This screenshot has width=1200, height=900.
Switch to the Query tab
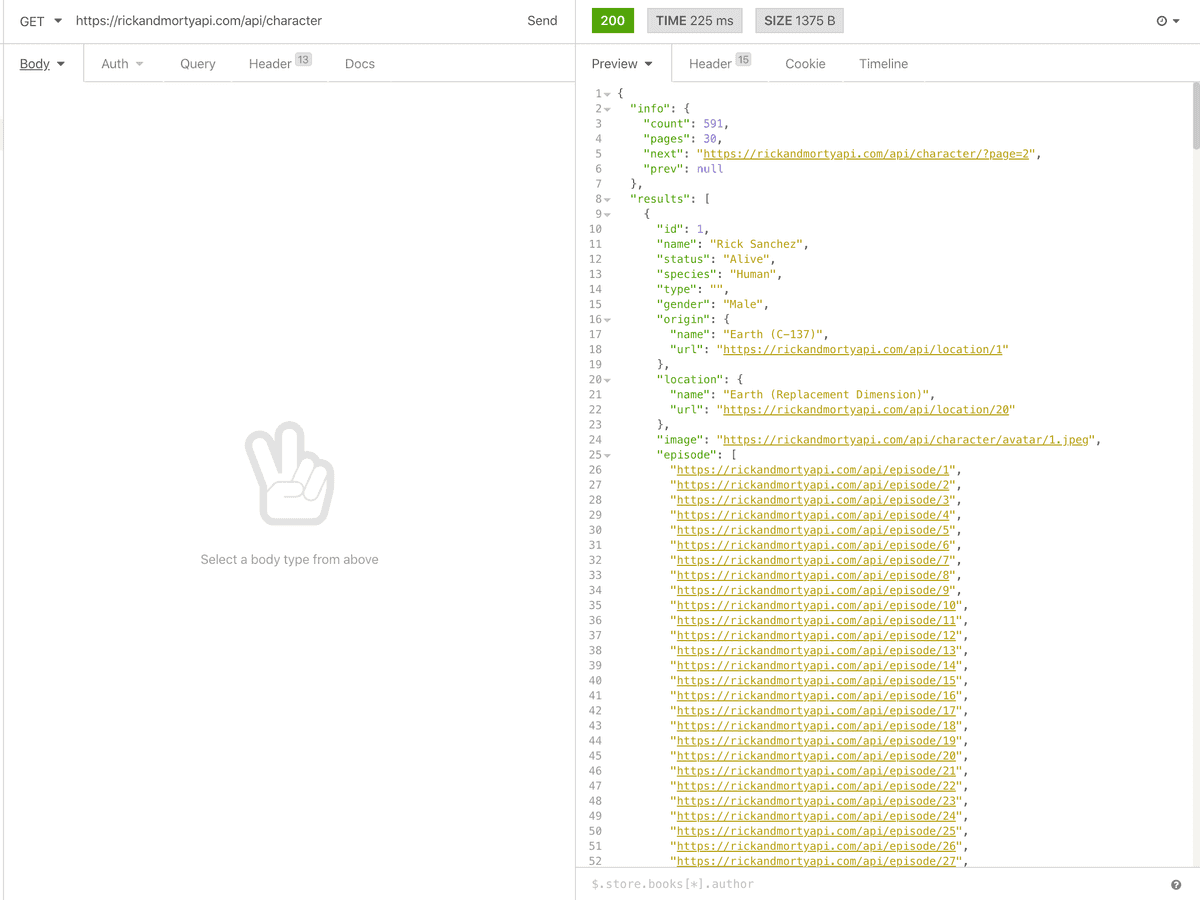(197, 63)
